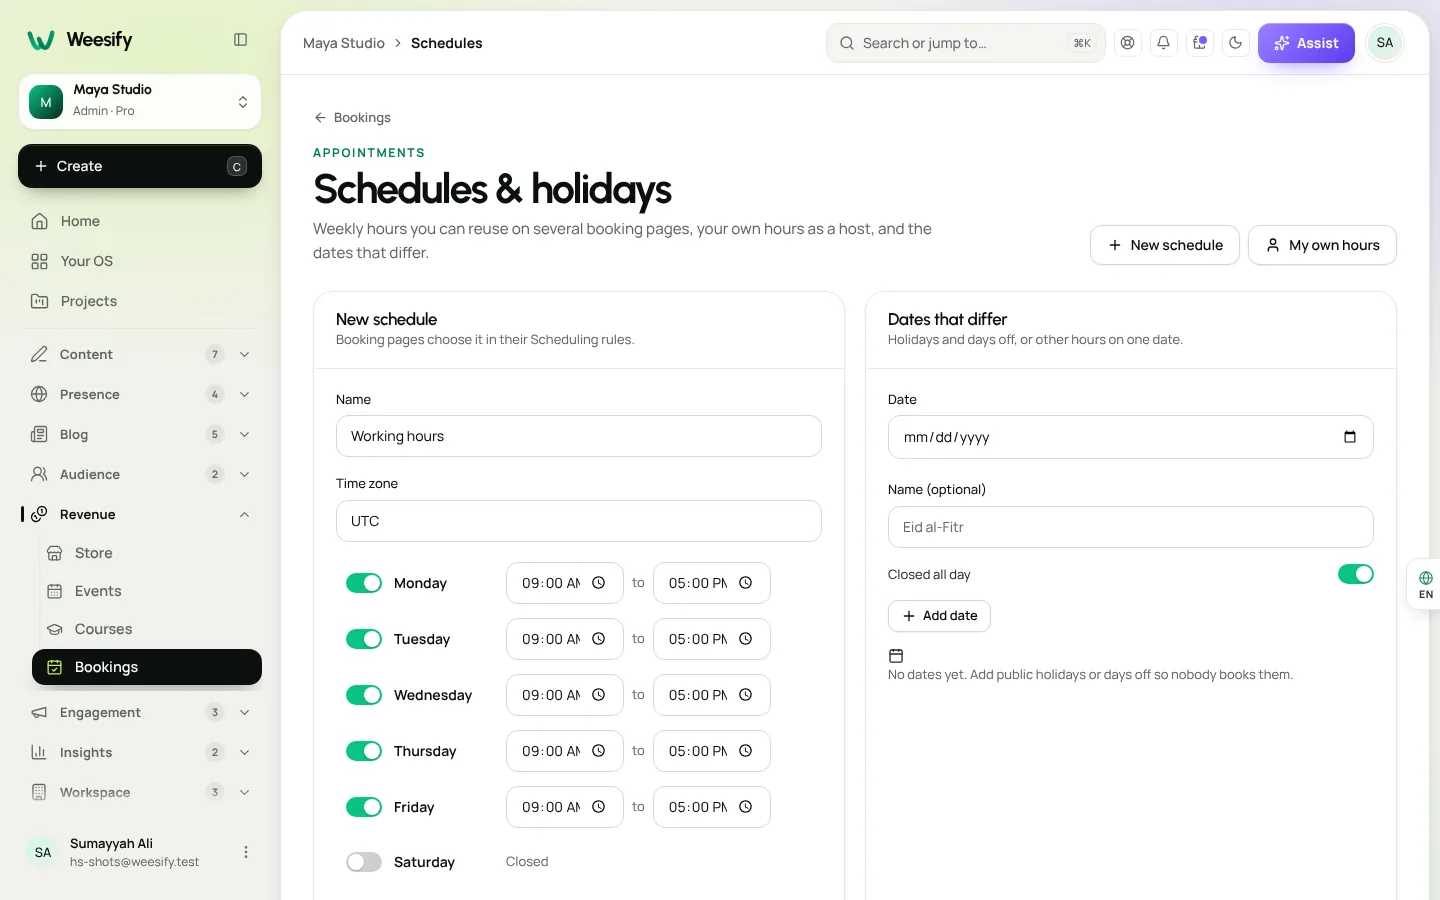This screenshot has height=900, width=1440.
Task: Click the Create button
Action: pos(140,166)
